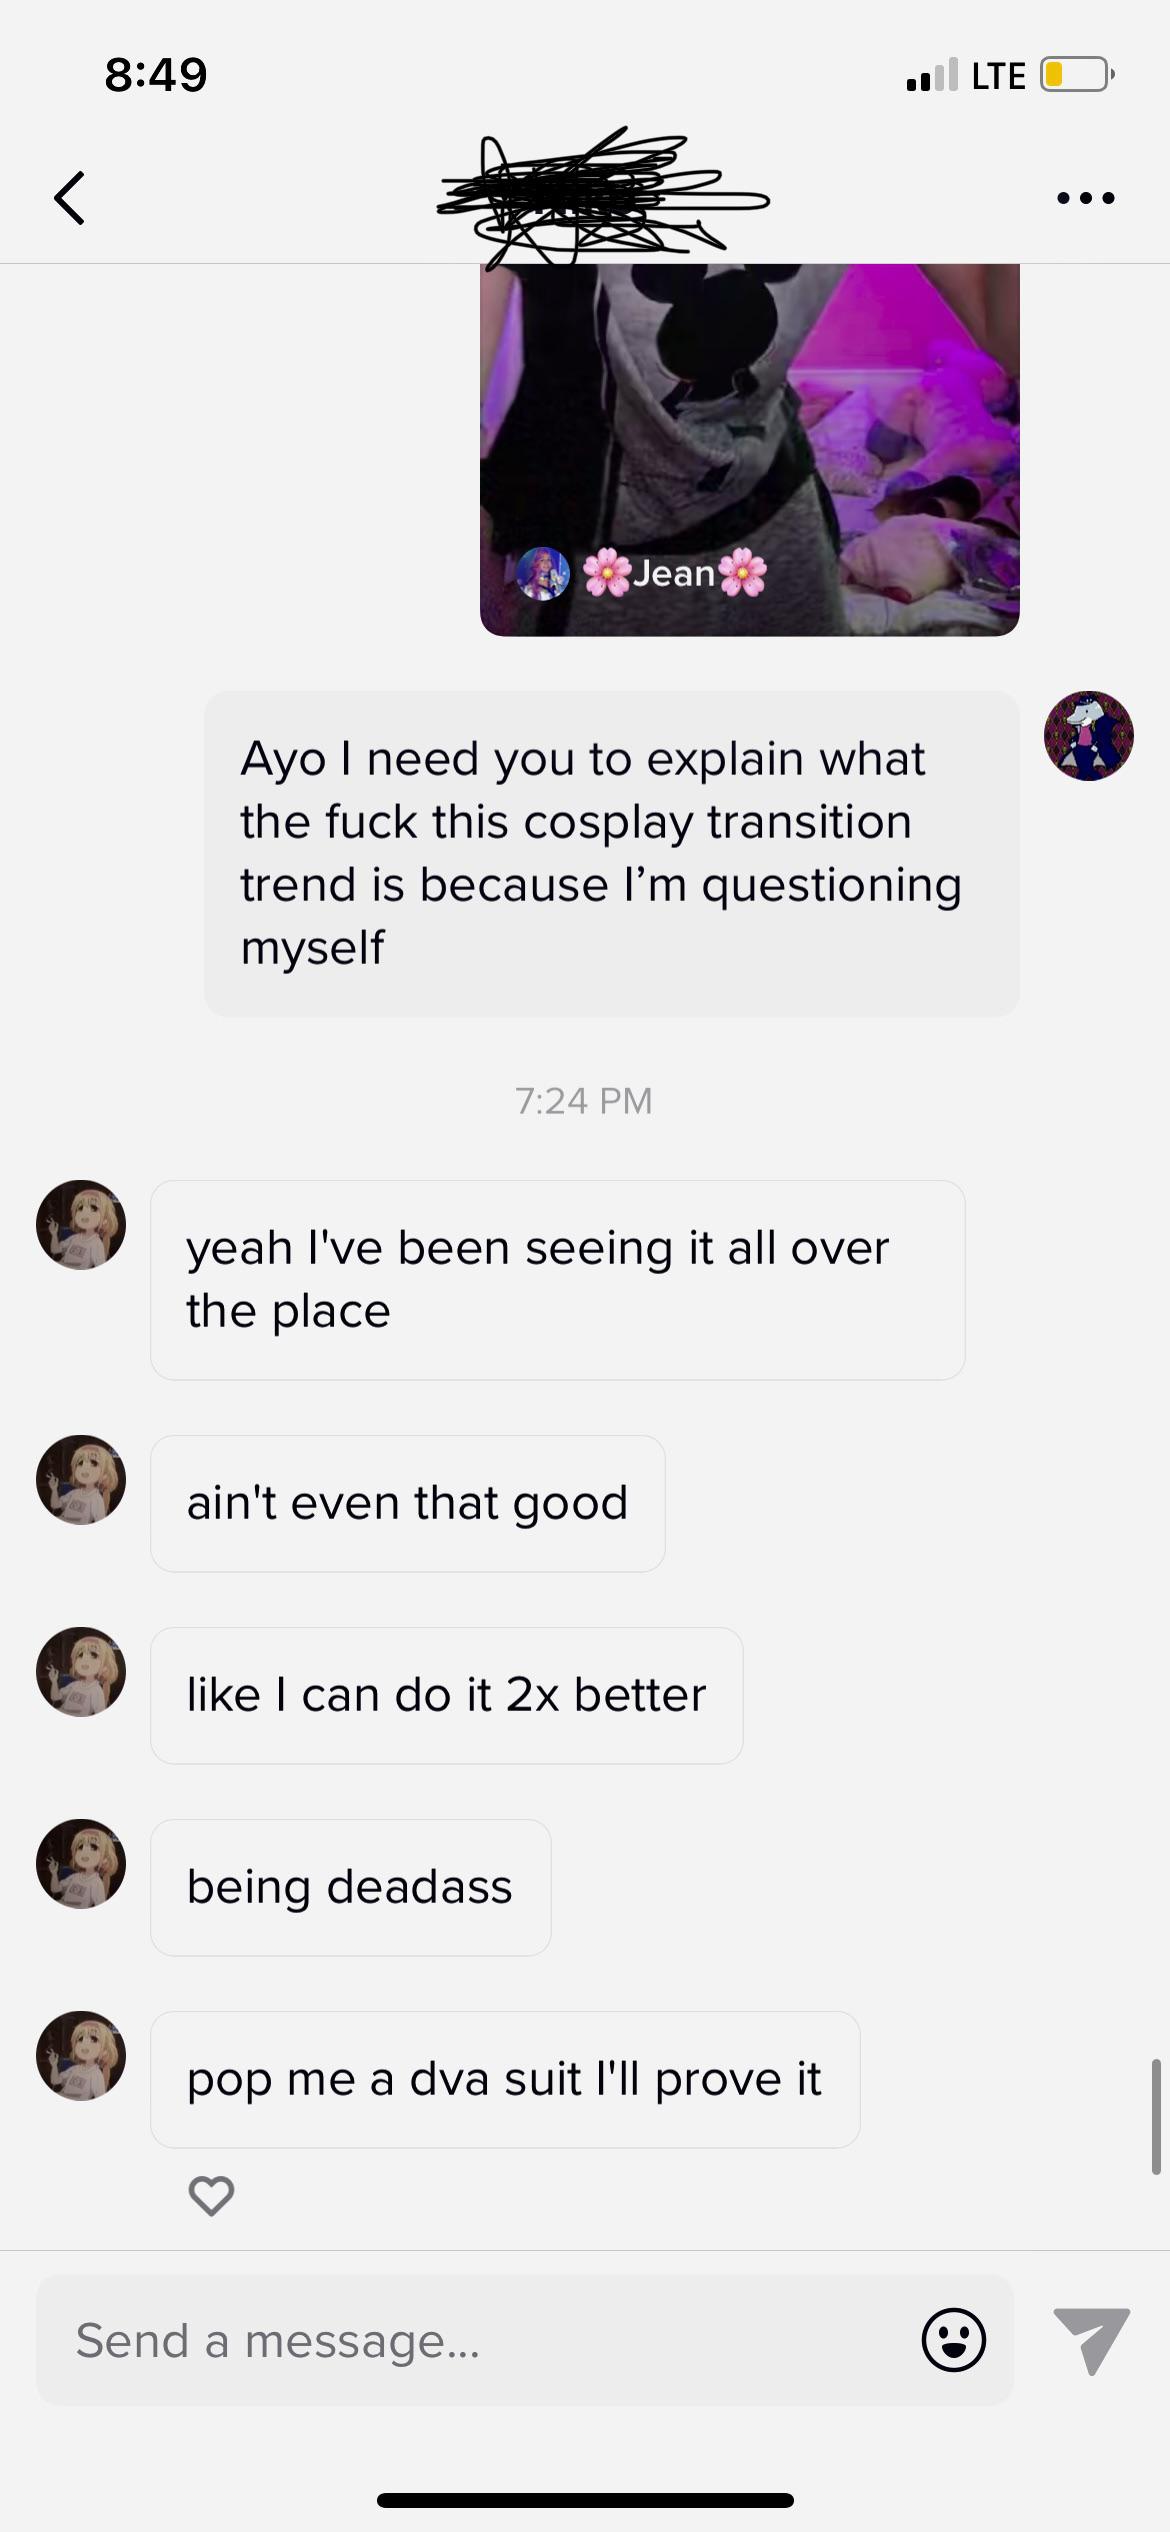The width and height of the screenshot is (1170, 2532).
Task: Tap the small creator avatar on shared video
Action: 543,574
